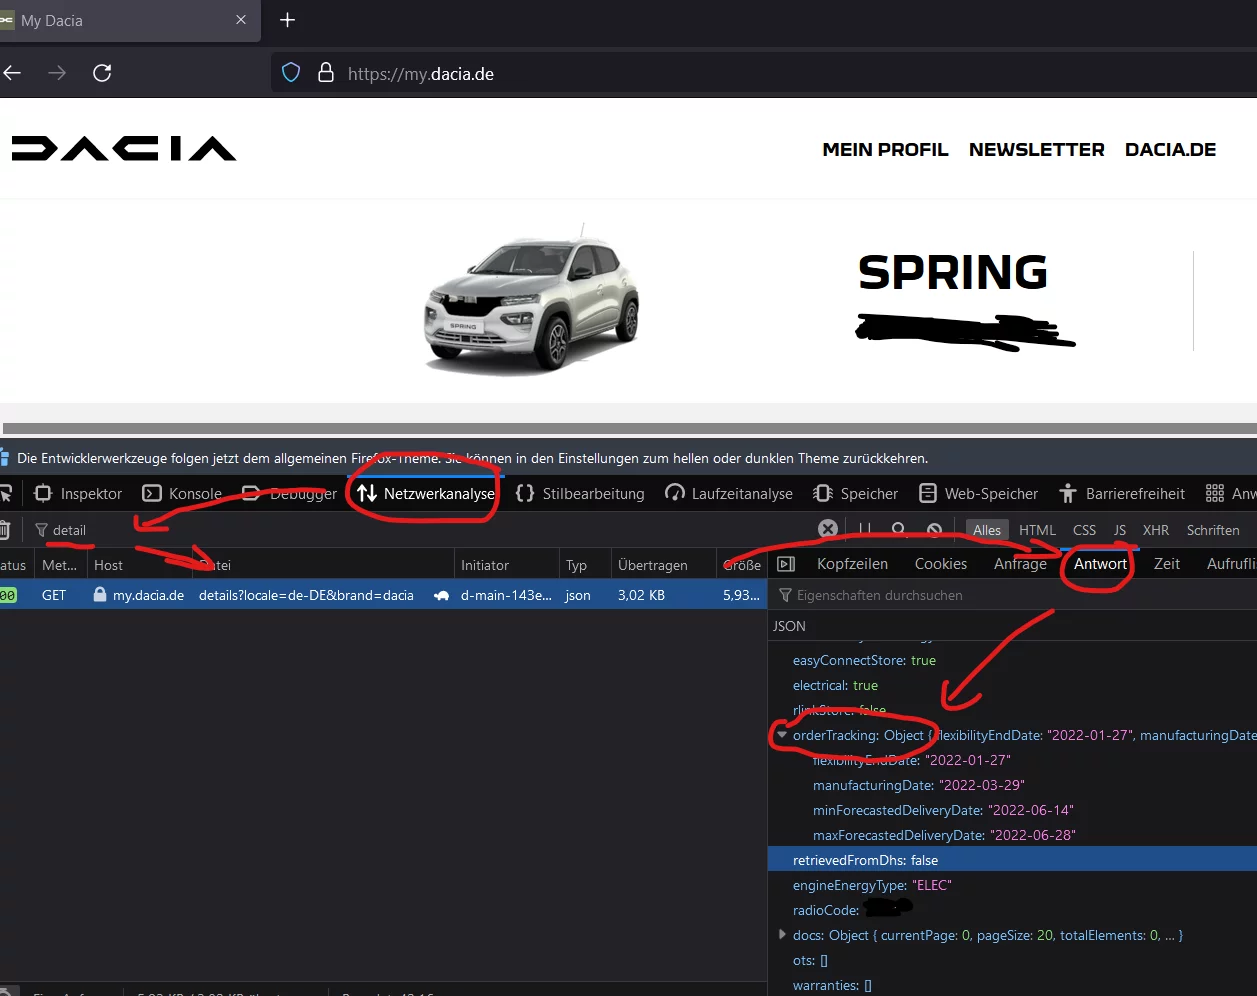This screenshot has width=1257, height=996.
Task: Open the Web-Speicher tab
Action: pyautogui.click(x=979, y=493)
